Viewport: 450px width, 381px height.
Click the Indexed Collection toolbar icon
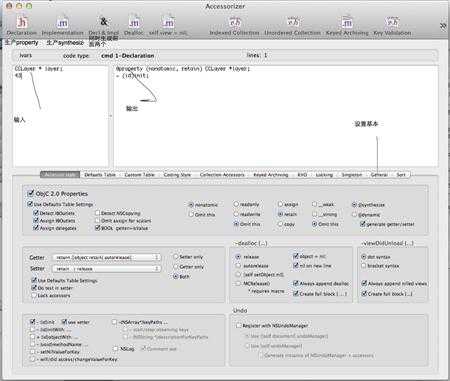[x=235, y=23]
